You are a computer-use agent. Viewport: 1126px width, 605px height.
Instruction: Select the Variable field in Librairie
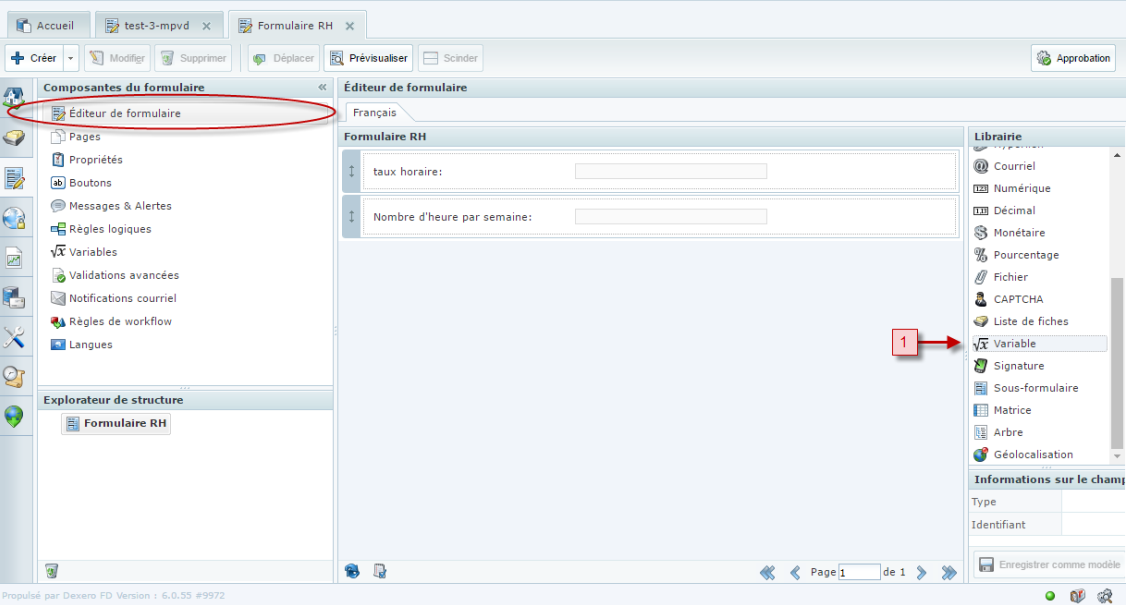1014,344
